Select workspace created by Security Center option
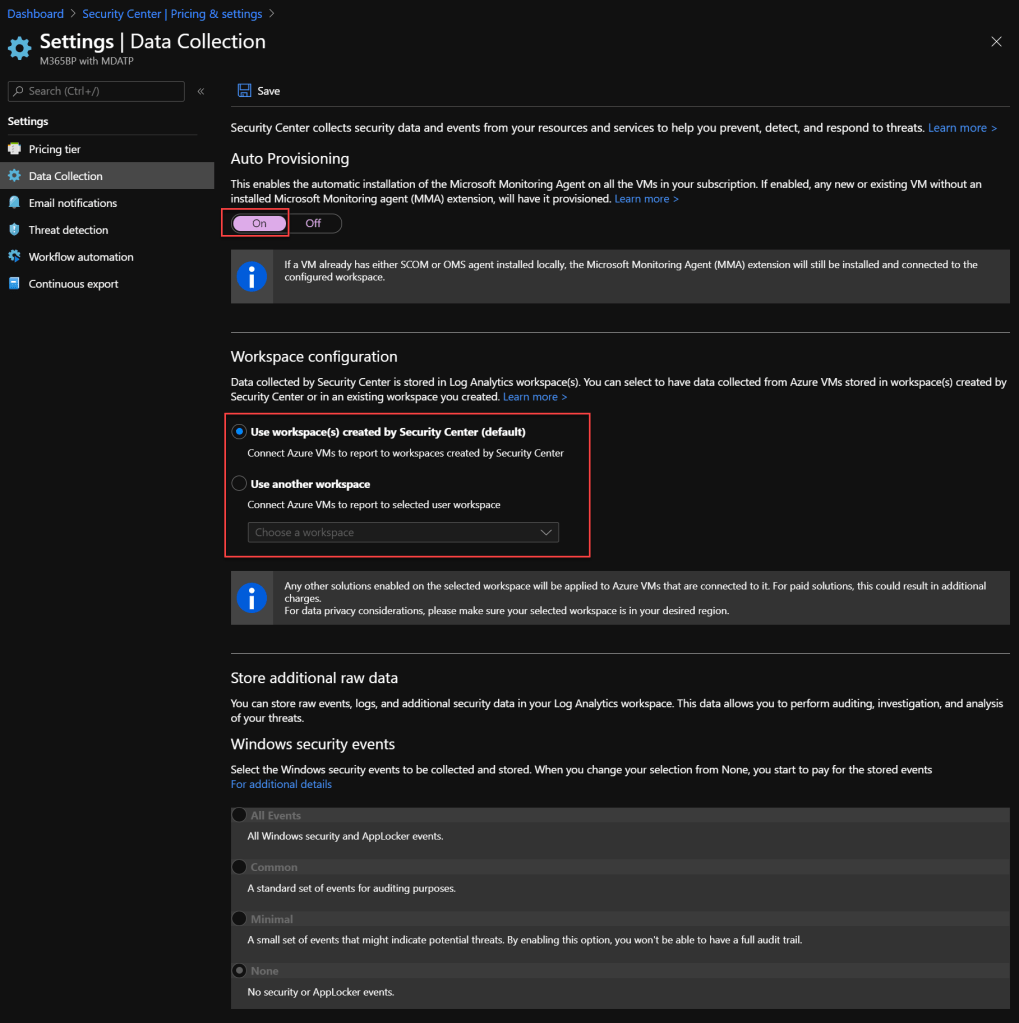 pos(239,432)
